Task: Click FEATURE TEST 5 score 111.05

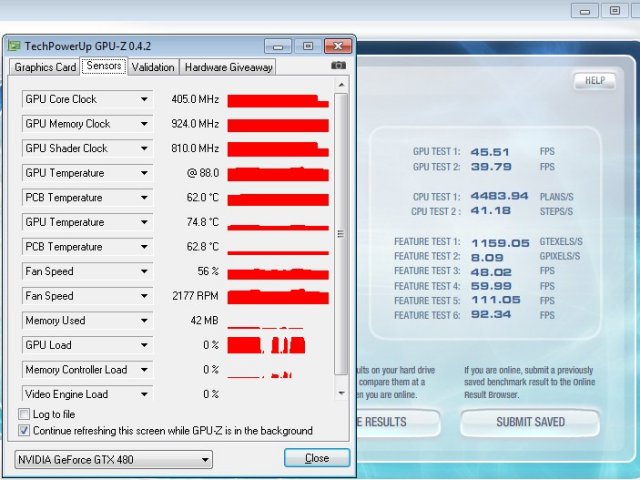Action: (x=496, y=300)
